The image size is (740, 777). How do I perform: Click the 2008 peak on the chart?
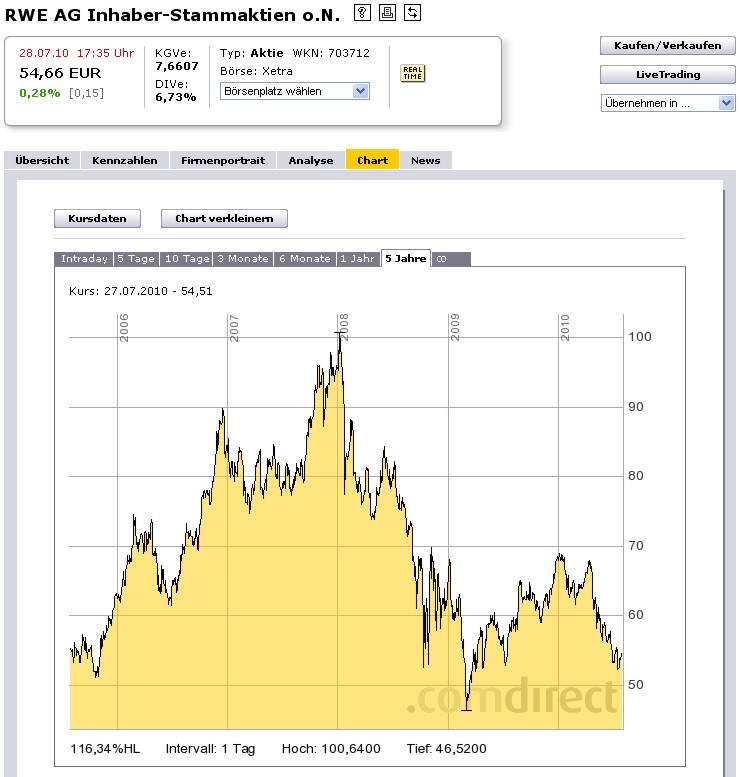coord(339,335)
